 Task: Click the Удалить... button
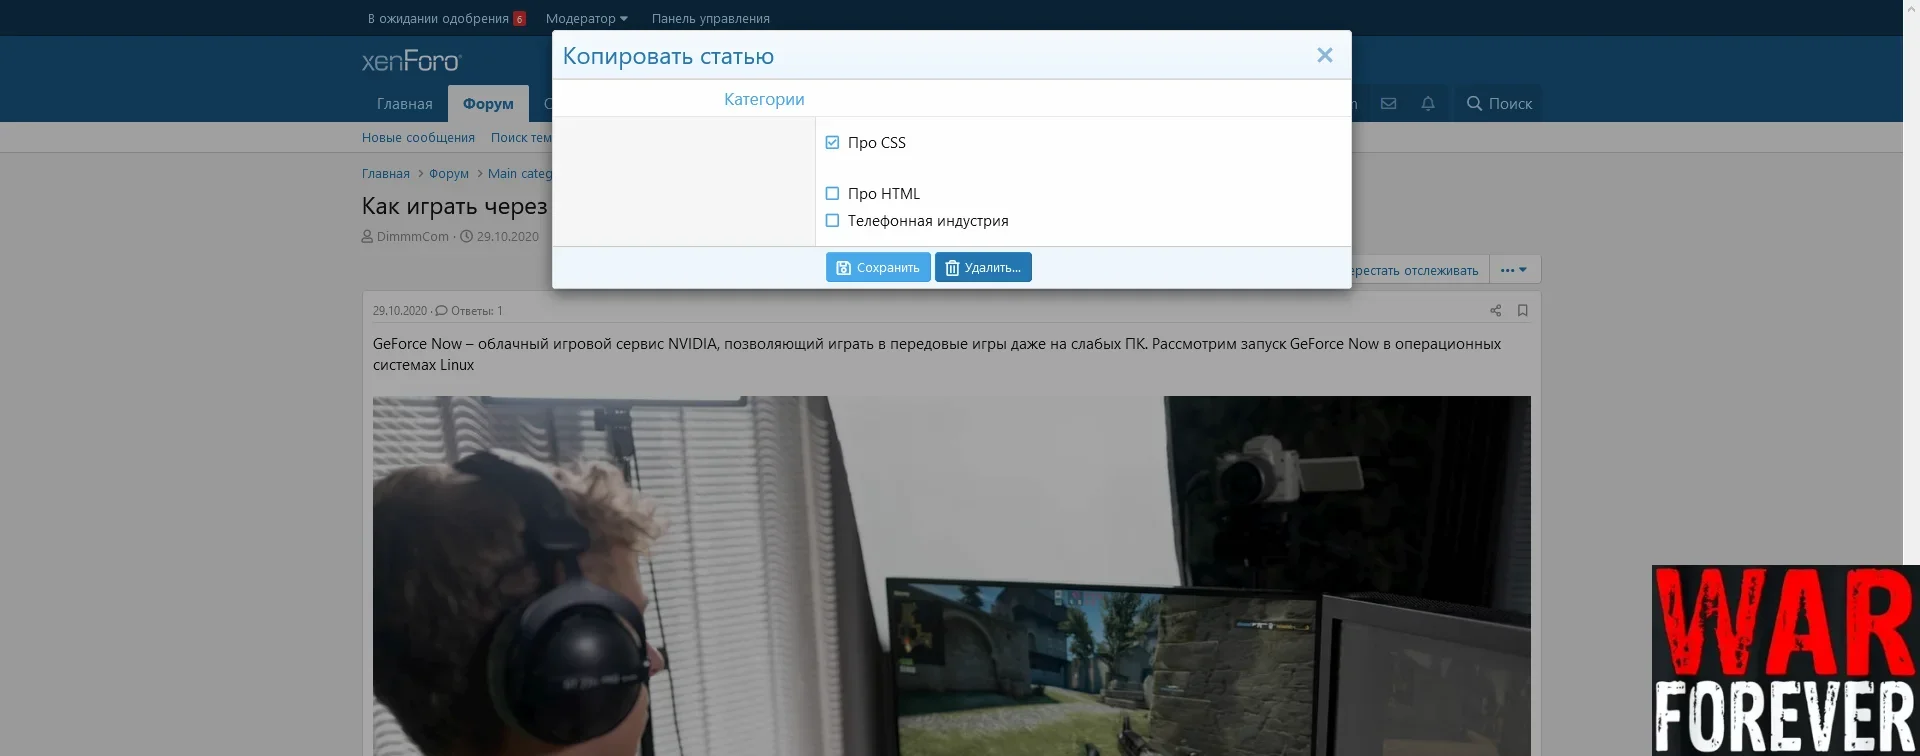click(983, 268)
